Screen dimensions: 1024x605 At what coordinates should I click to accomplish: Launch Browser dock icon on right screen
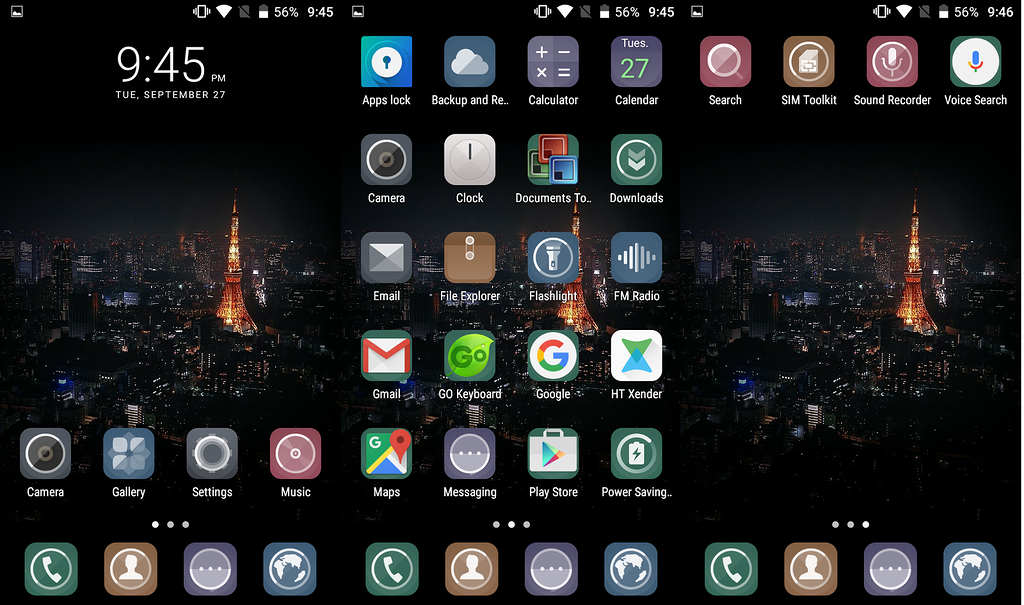[970, 569]
